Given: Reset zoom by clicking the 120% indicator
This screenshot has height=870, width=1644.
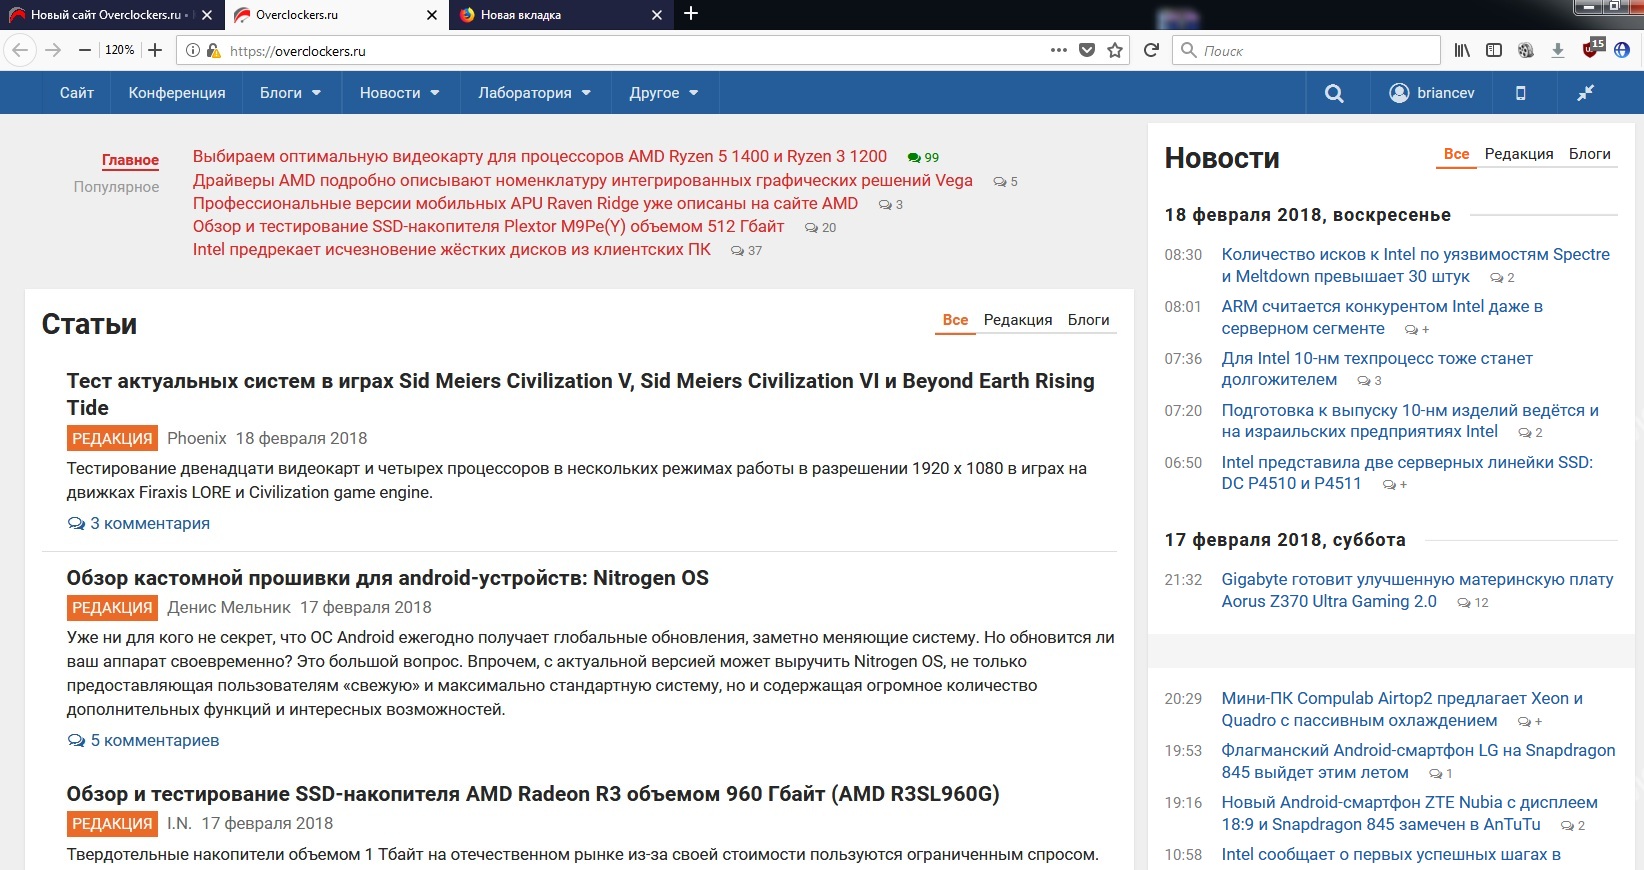Looking at the screenshot, I should [120, 50].
